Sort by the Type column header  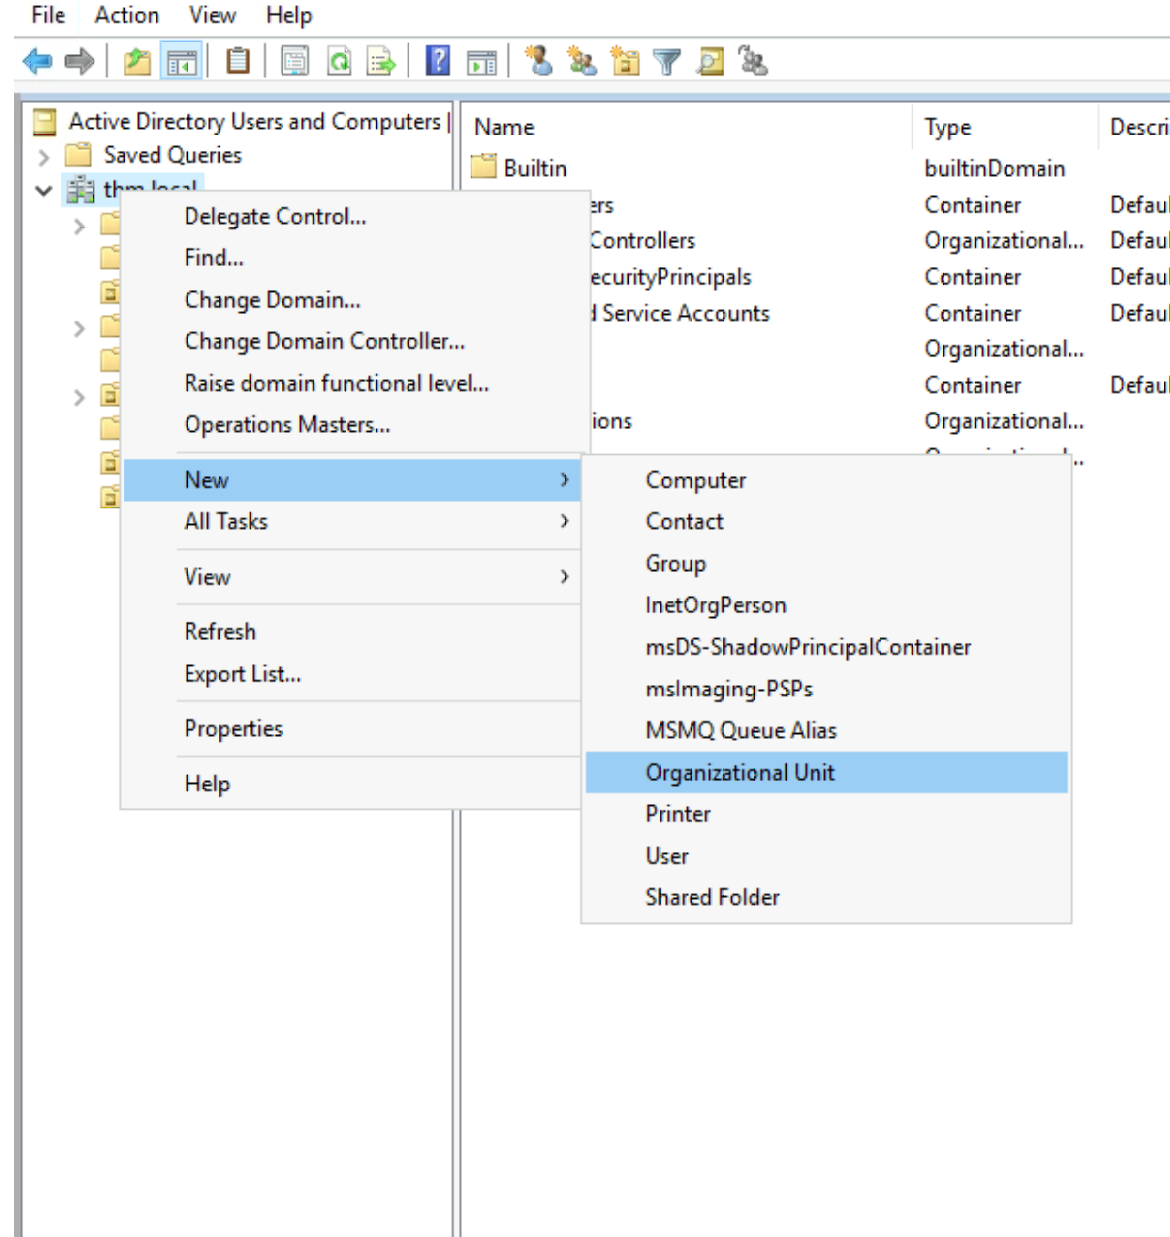coord(1005,127)
